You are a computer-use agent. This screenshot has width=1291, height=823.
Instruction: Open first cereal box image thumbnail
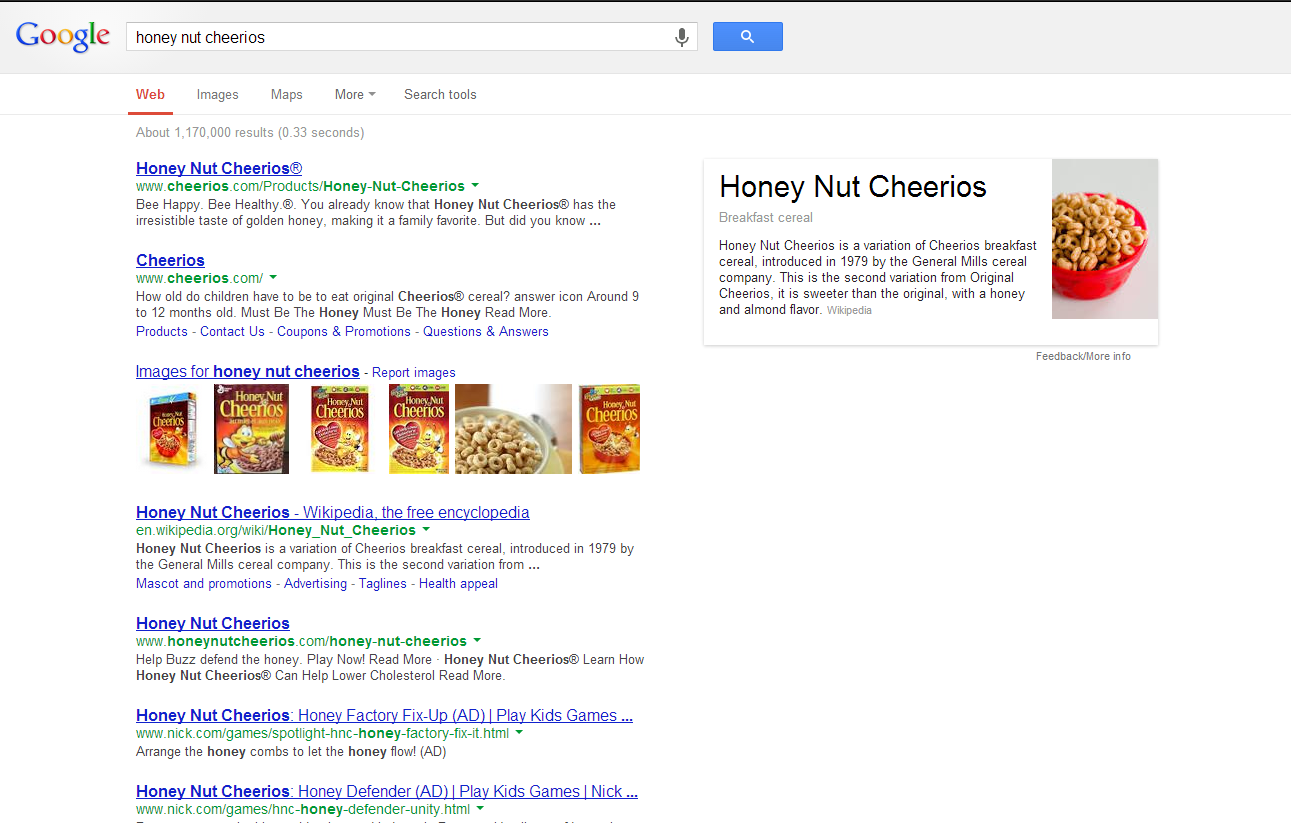pyautogui.click(x=173, y=430)
